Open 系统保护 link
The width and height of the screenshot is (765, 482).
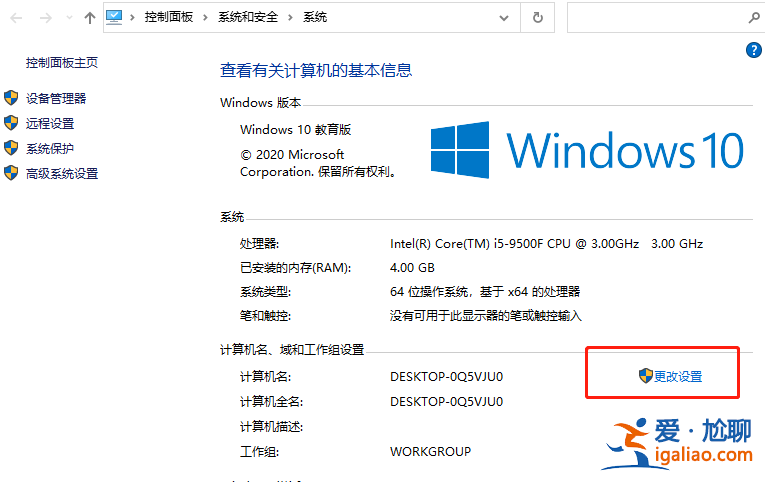[50, 148]
